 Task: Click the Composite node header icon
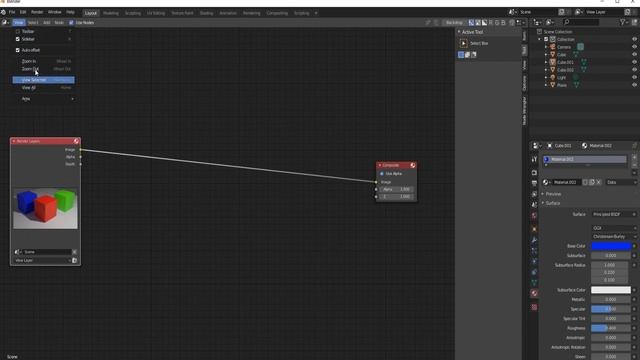[413, 165]
